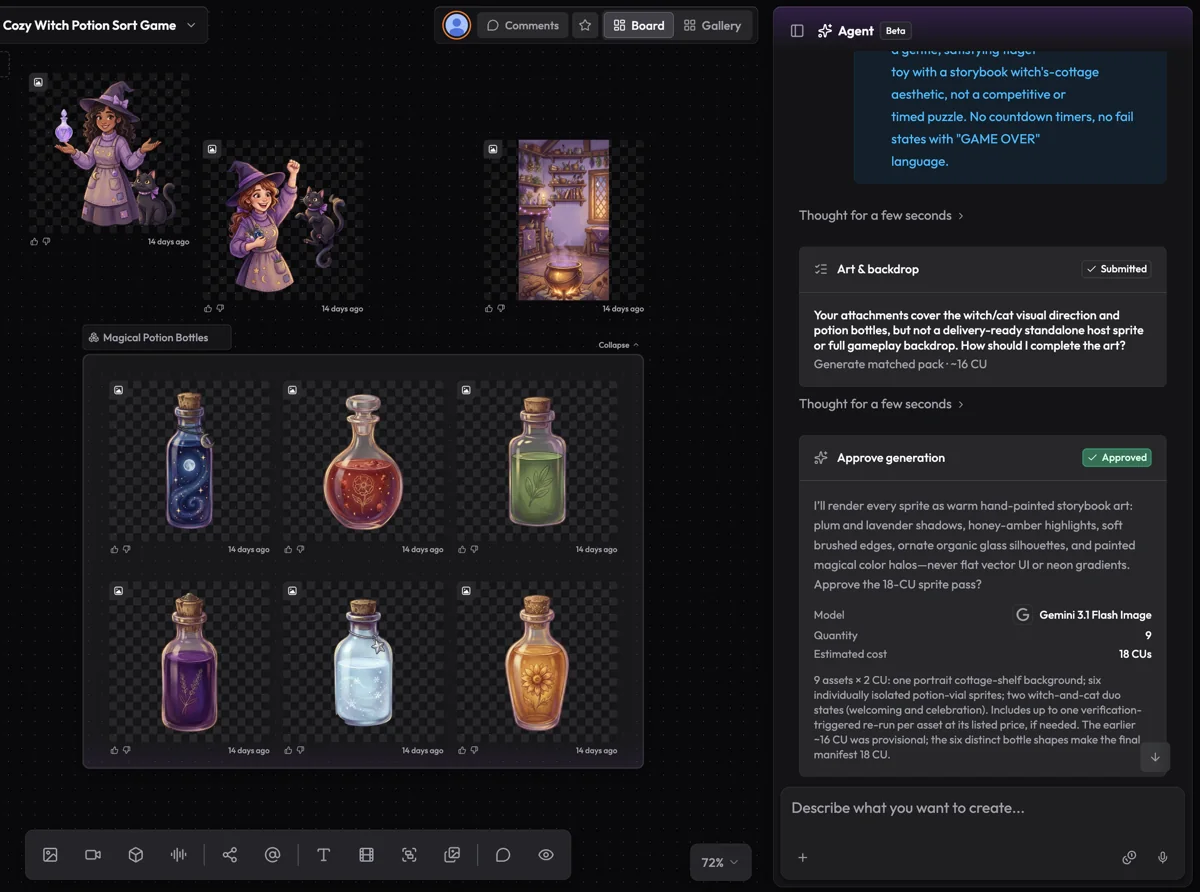Screen dimensions: 1200x892
Task: Expand the thought above Approve generation card
Action: click(x=881, y=404)
